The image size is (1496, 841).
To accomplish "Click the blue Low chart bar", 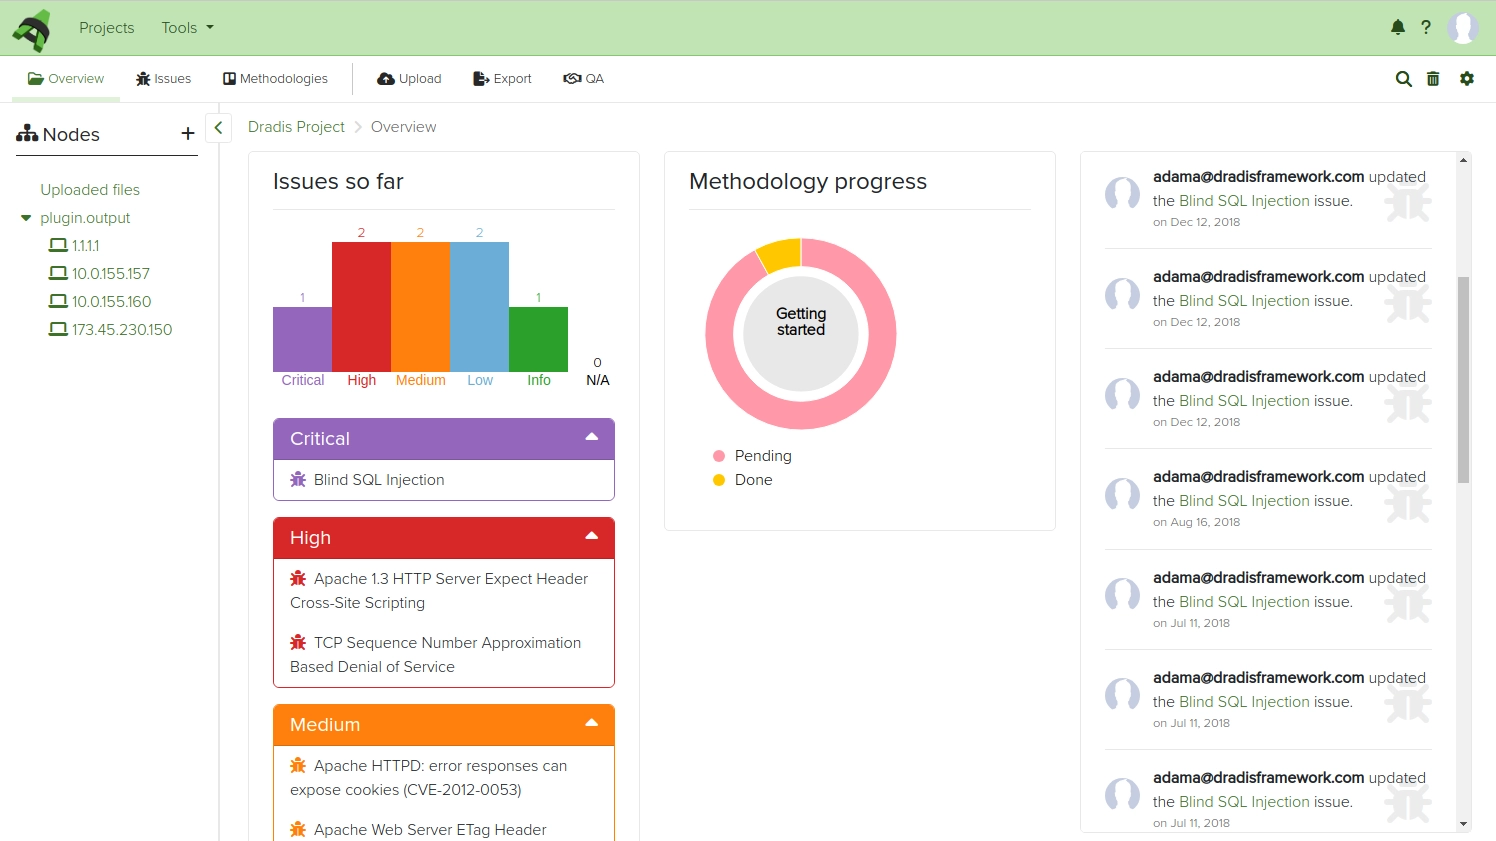I will [479, 307].
